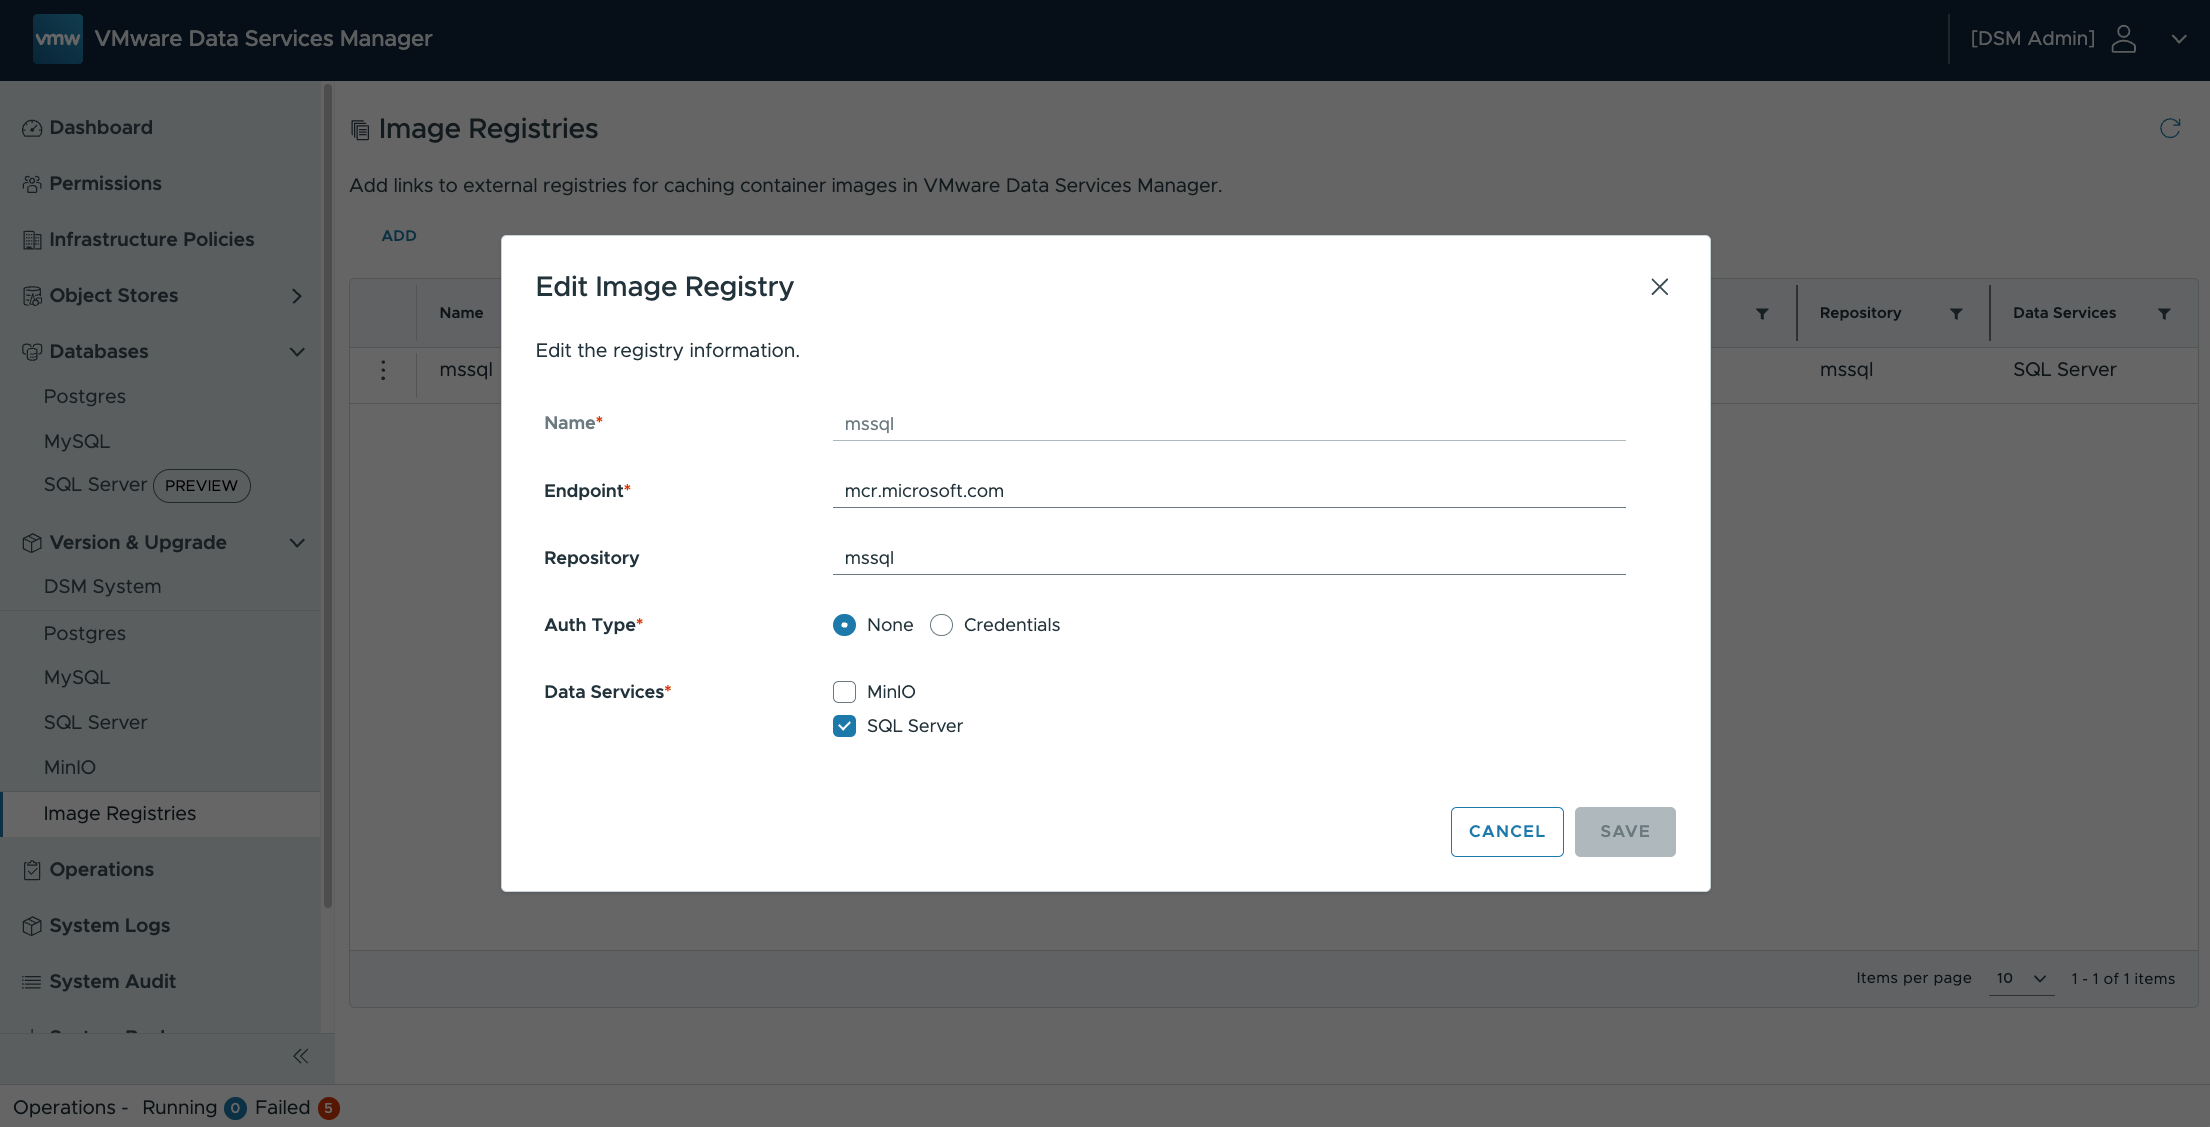Viewport: 2210px width, 1127px height.
Task: Collapse the Databases sidebar section
Action: click(x=296, y=352)
